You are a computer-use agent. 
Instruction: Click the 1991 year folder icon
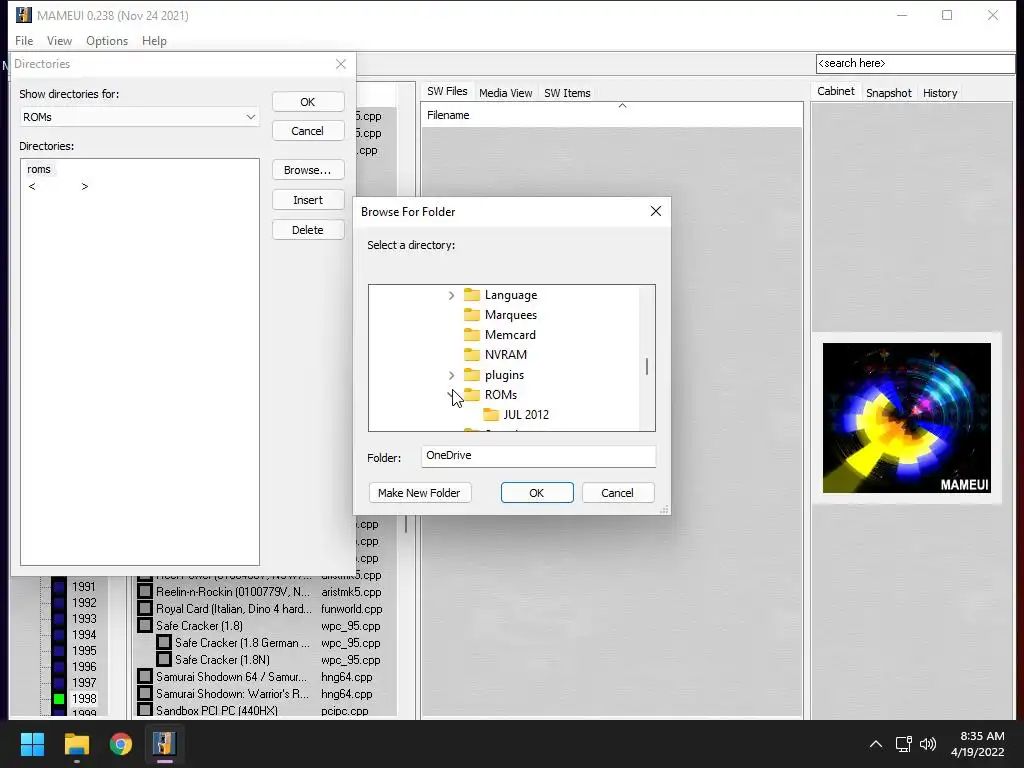pyautogui.click(x=59, y=586)
